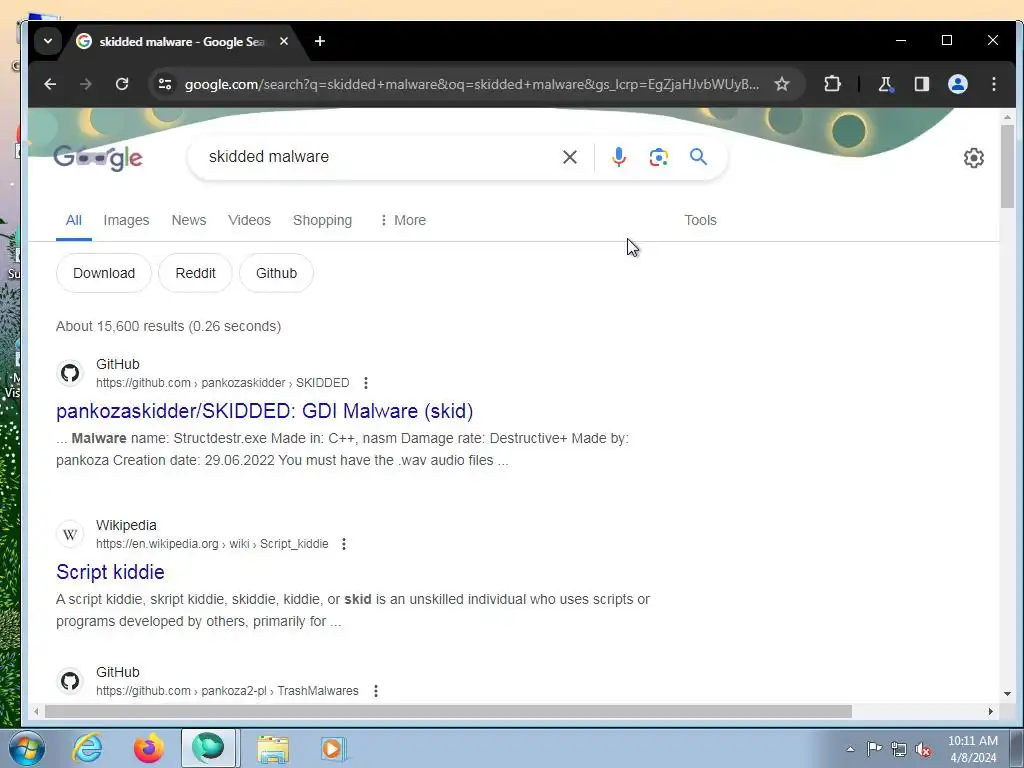Viewport: 1024px width, 768px height.
Task: Open pankozaskidder/SKIDDED GDI Malware link
Action: click(x=264, y=411)
